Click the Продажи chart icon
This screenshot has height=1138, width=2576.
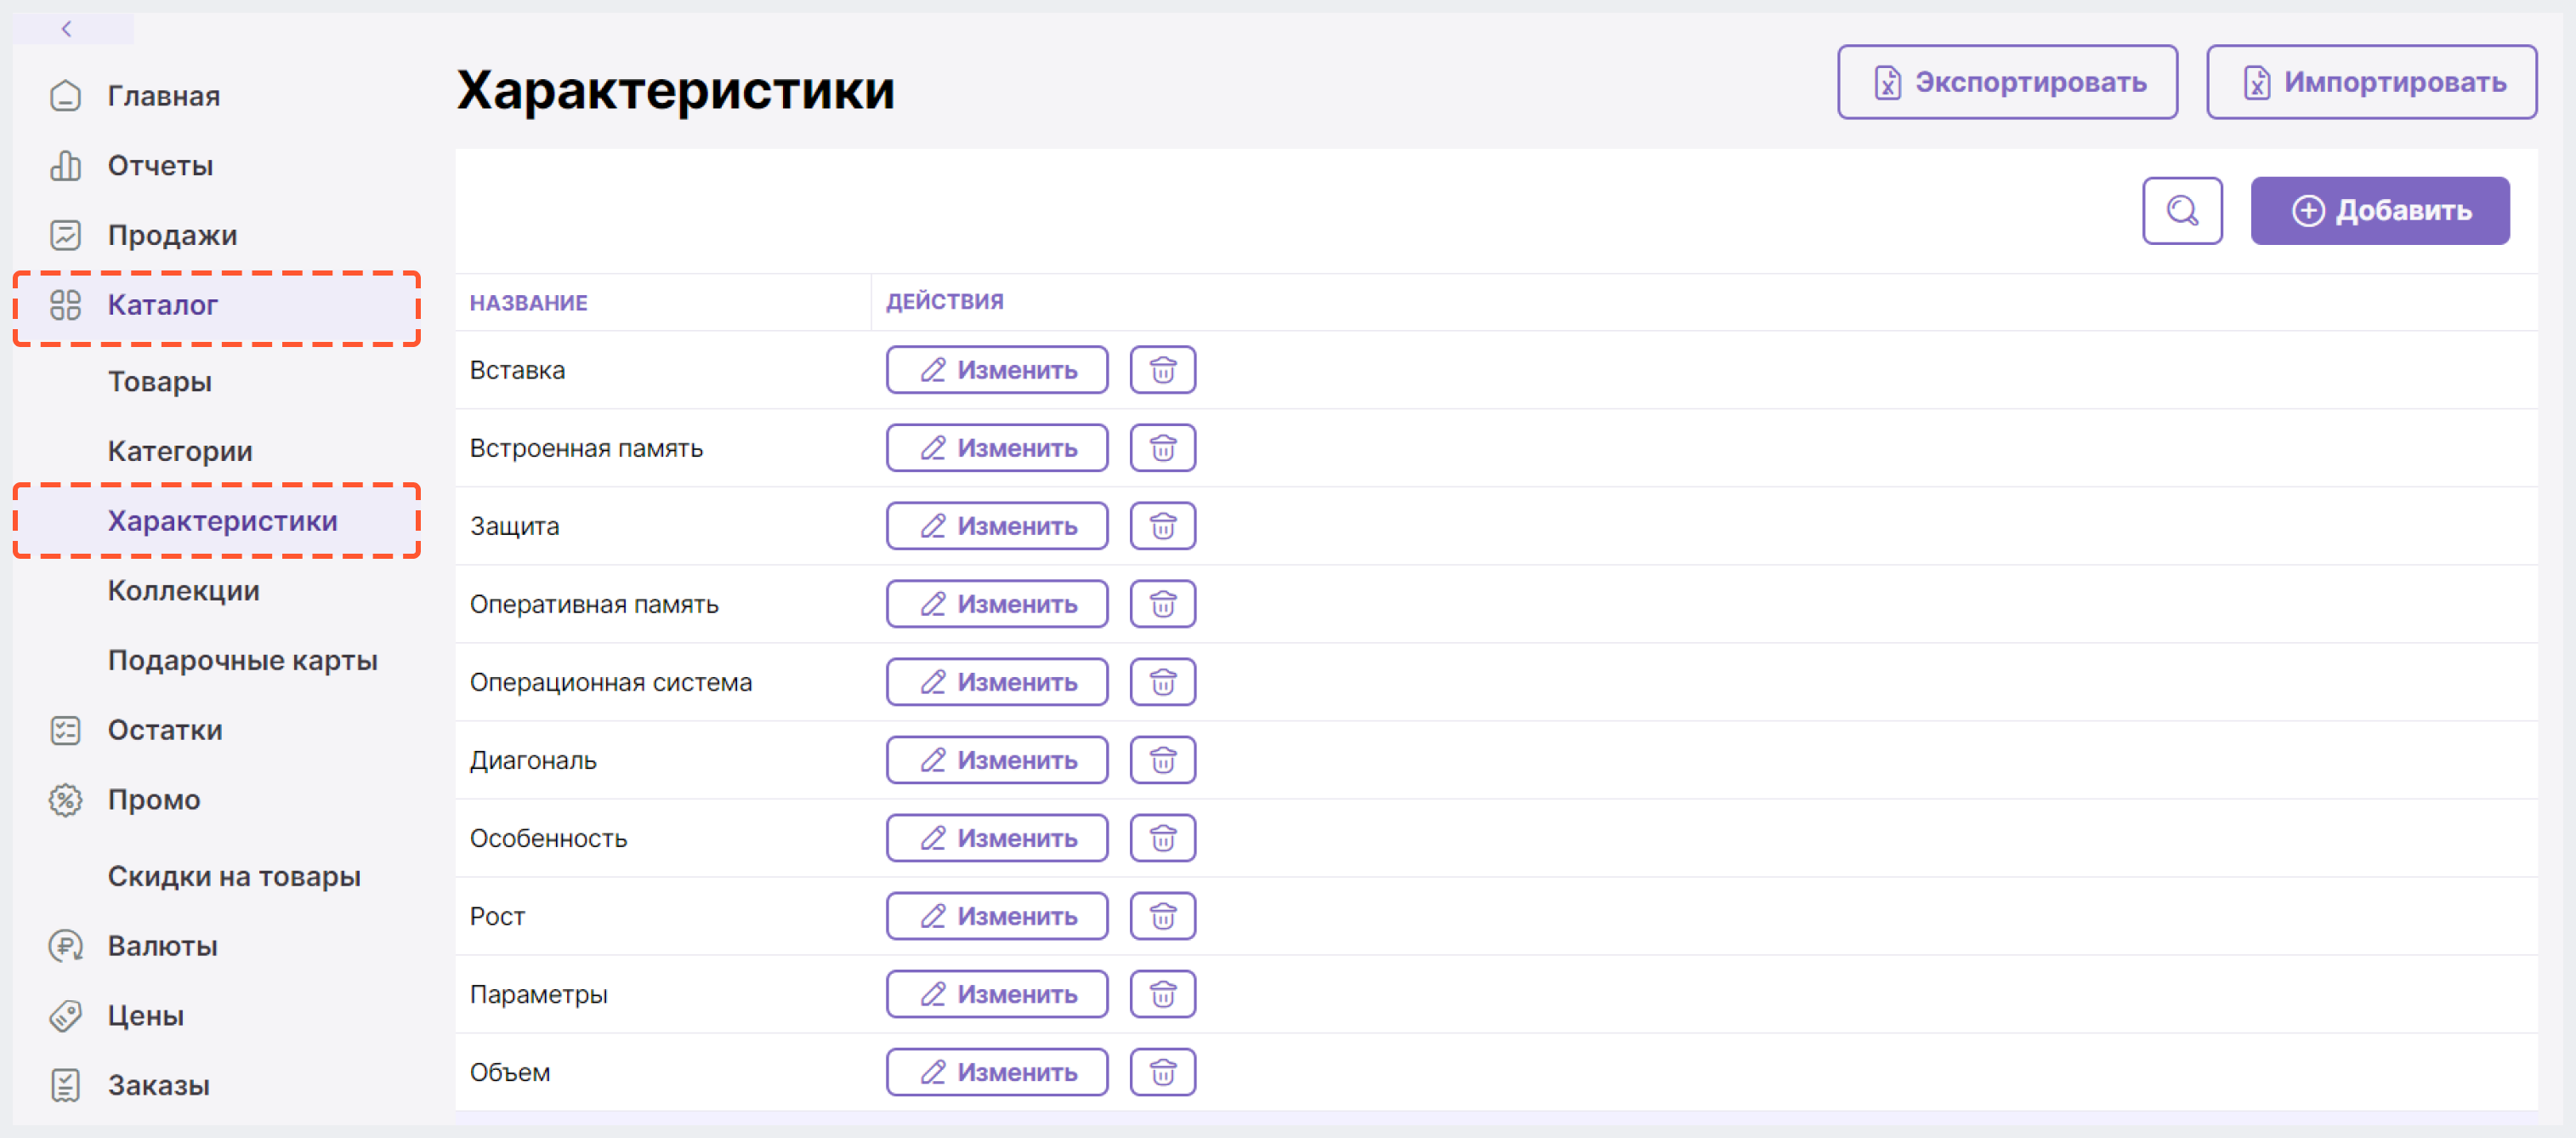point(65,235)
